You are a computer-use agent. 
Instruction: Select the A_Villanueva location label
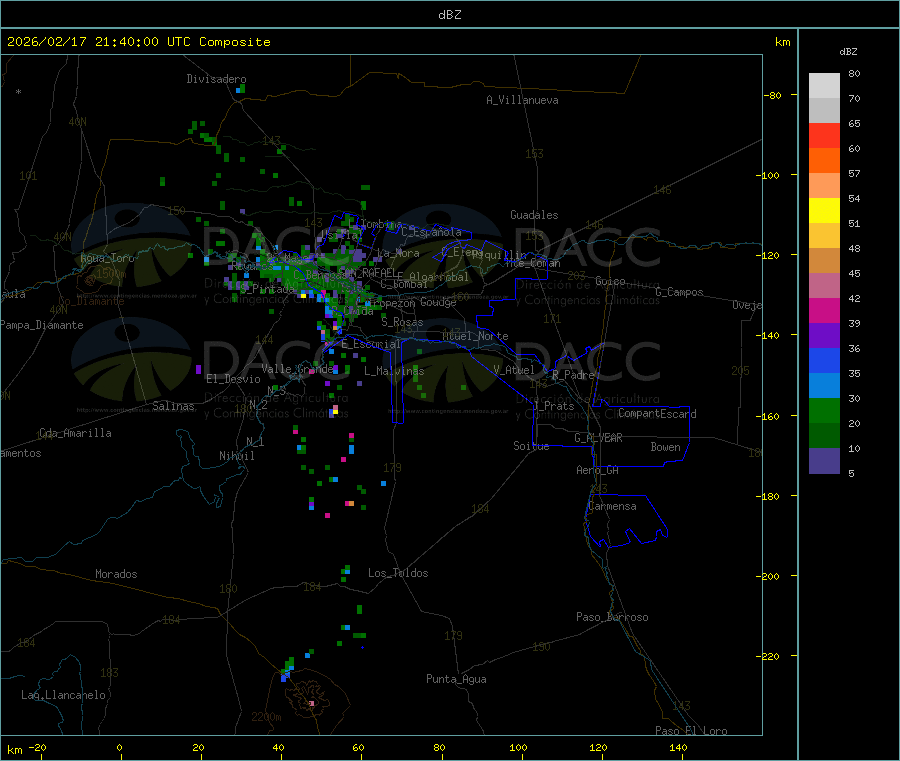522,100
